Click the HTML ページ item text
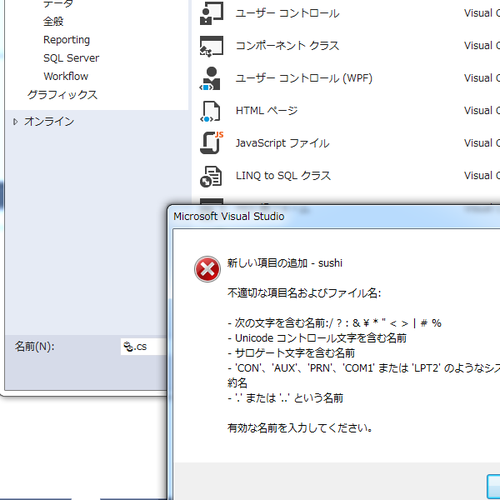 (267, 111)
